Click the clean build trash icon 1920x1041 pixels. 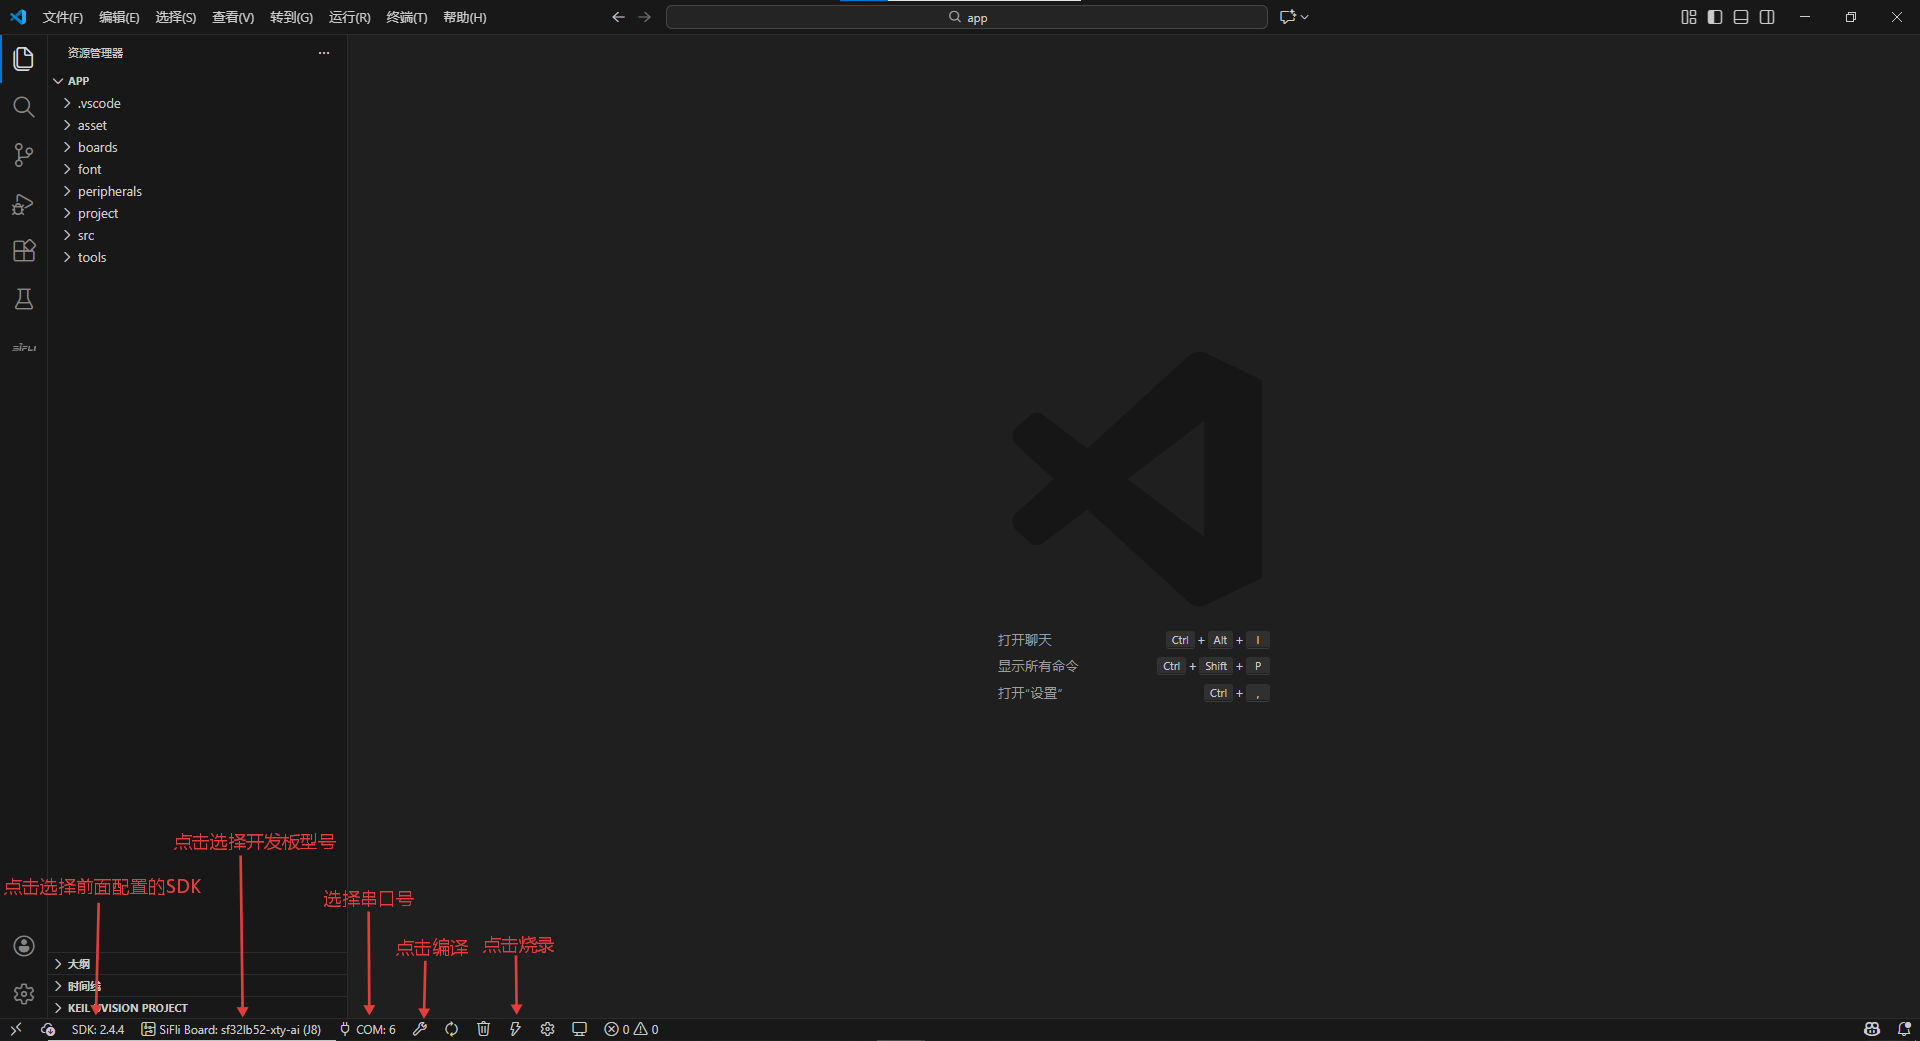[483, 1029]
